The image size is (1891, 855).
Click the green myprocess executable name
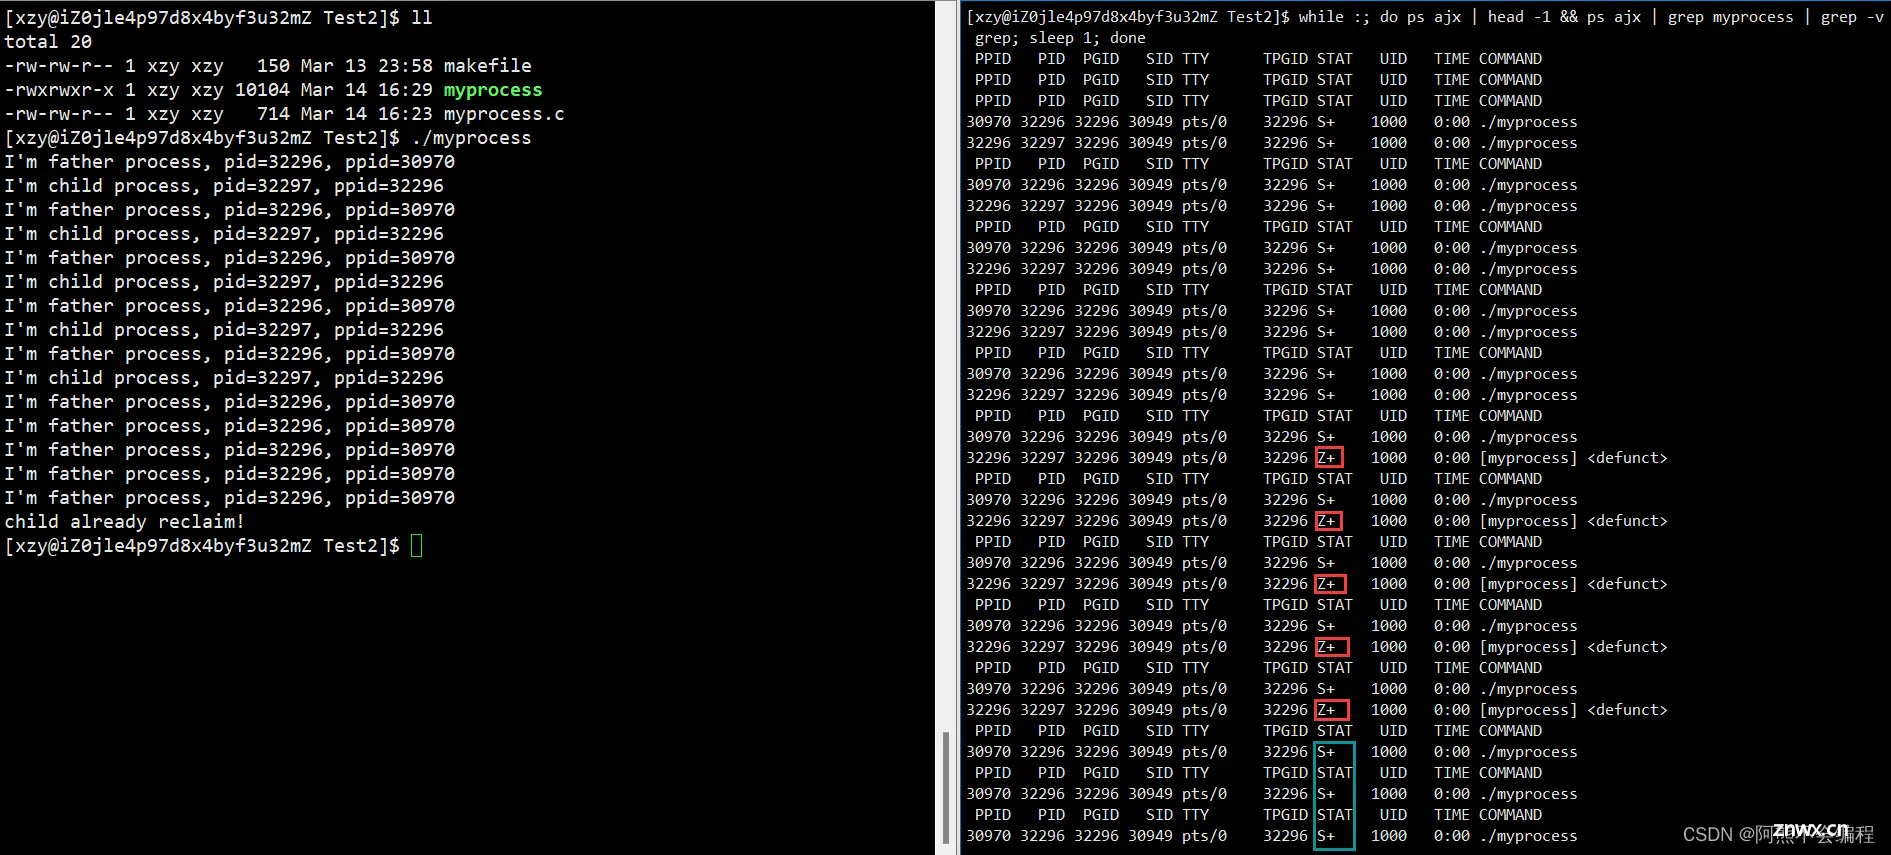[x=493, y=90]
